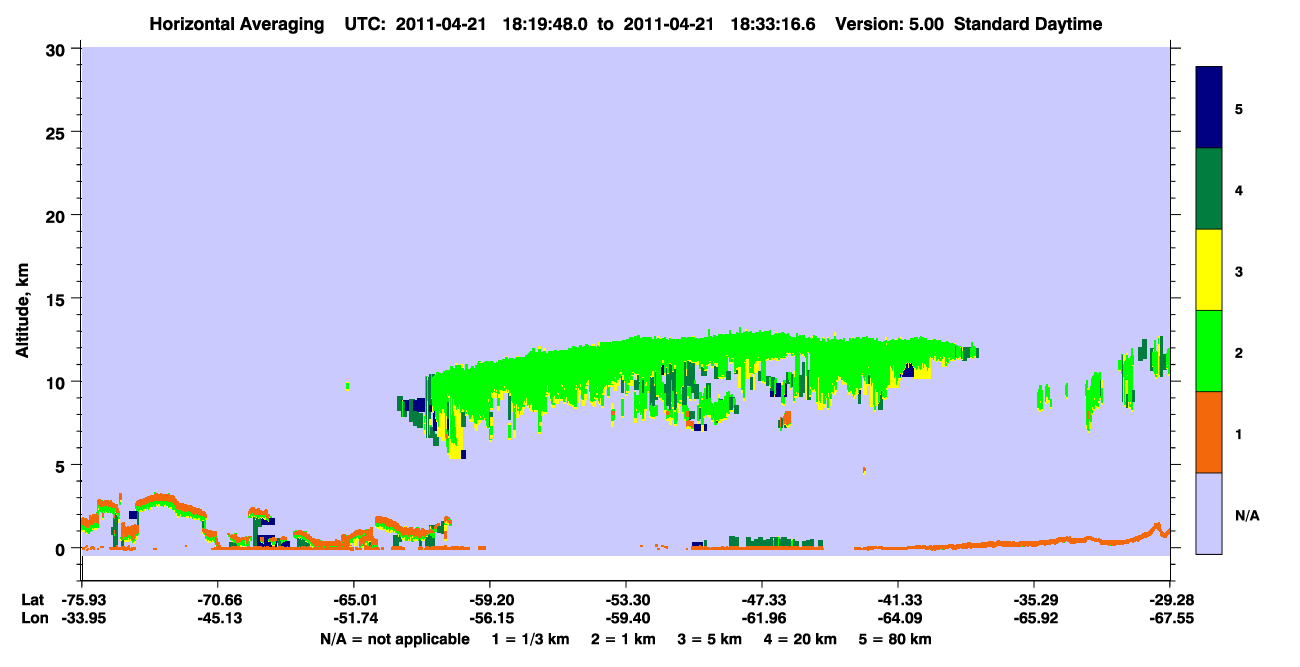Click the latitude value -65.01
The width and height of the screenshot is (1300, 667).
[x=354, y=600]
